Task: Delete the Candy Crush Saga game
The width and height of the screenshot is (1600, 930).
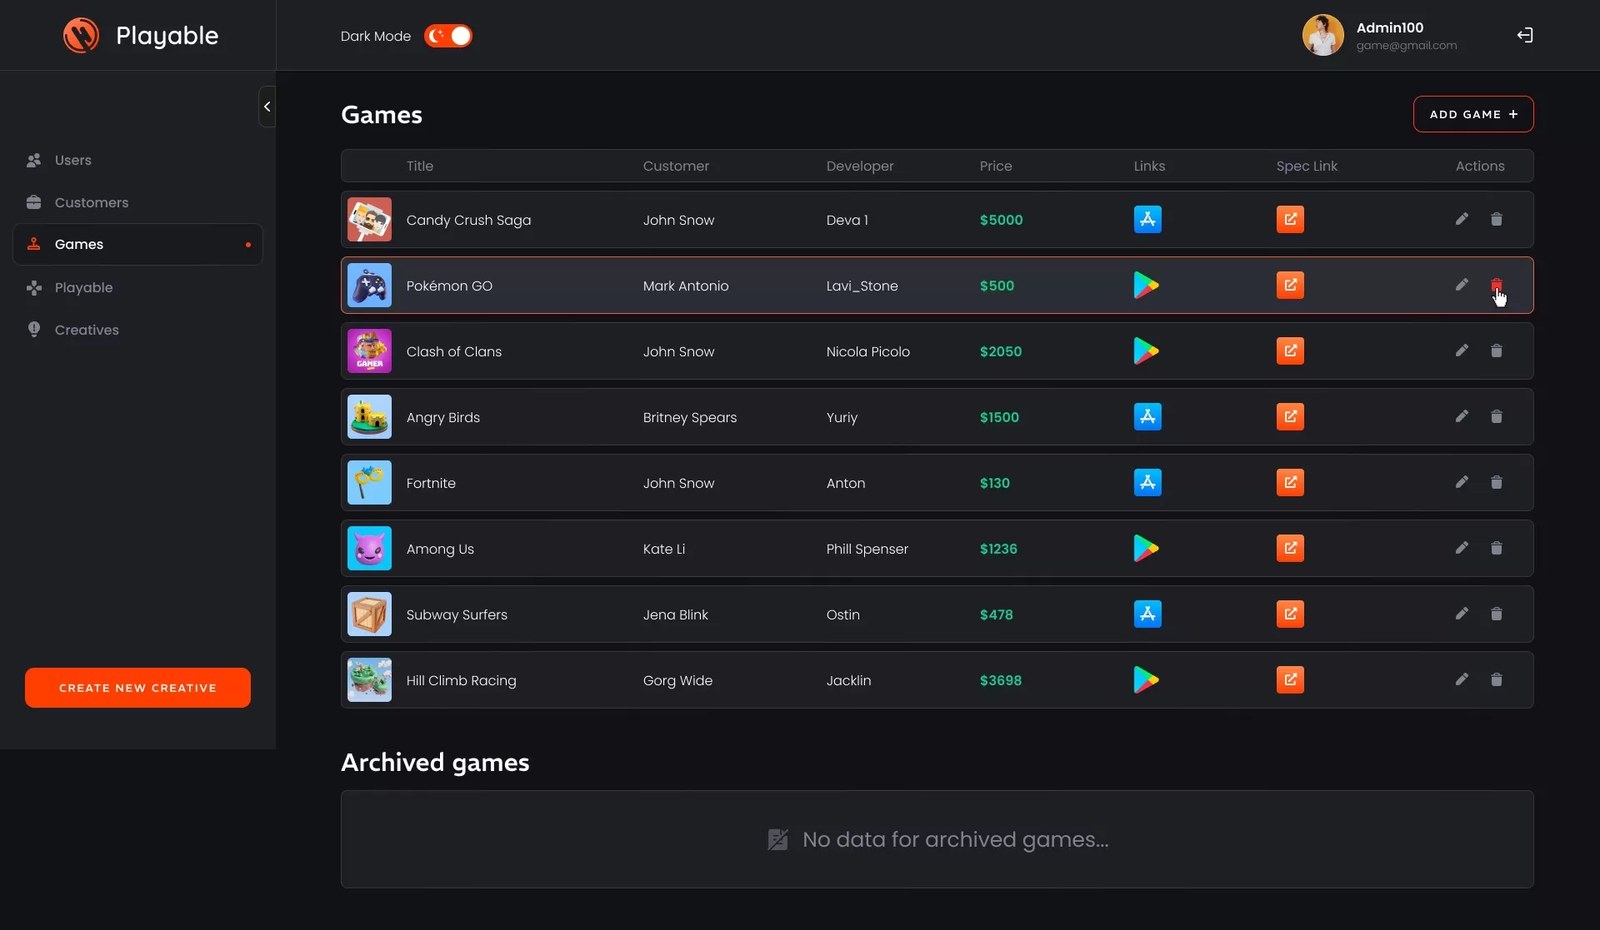Action: [x=1496, y=219]
